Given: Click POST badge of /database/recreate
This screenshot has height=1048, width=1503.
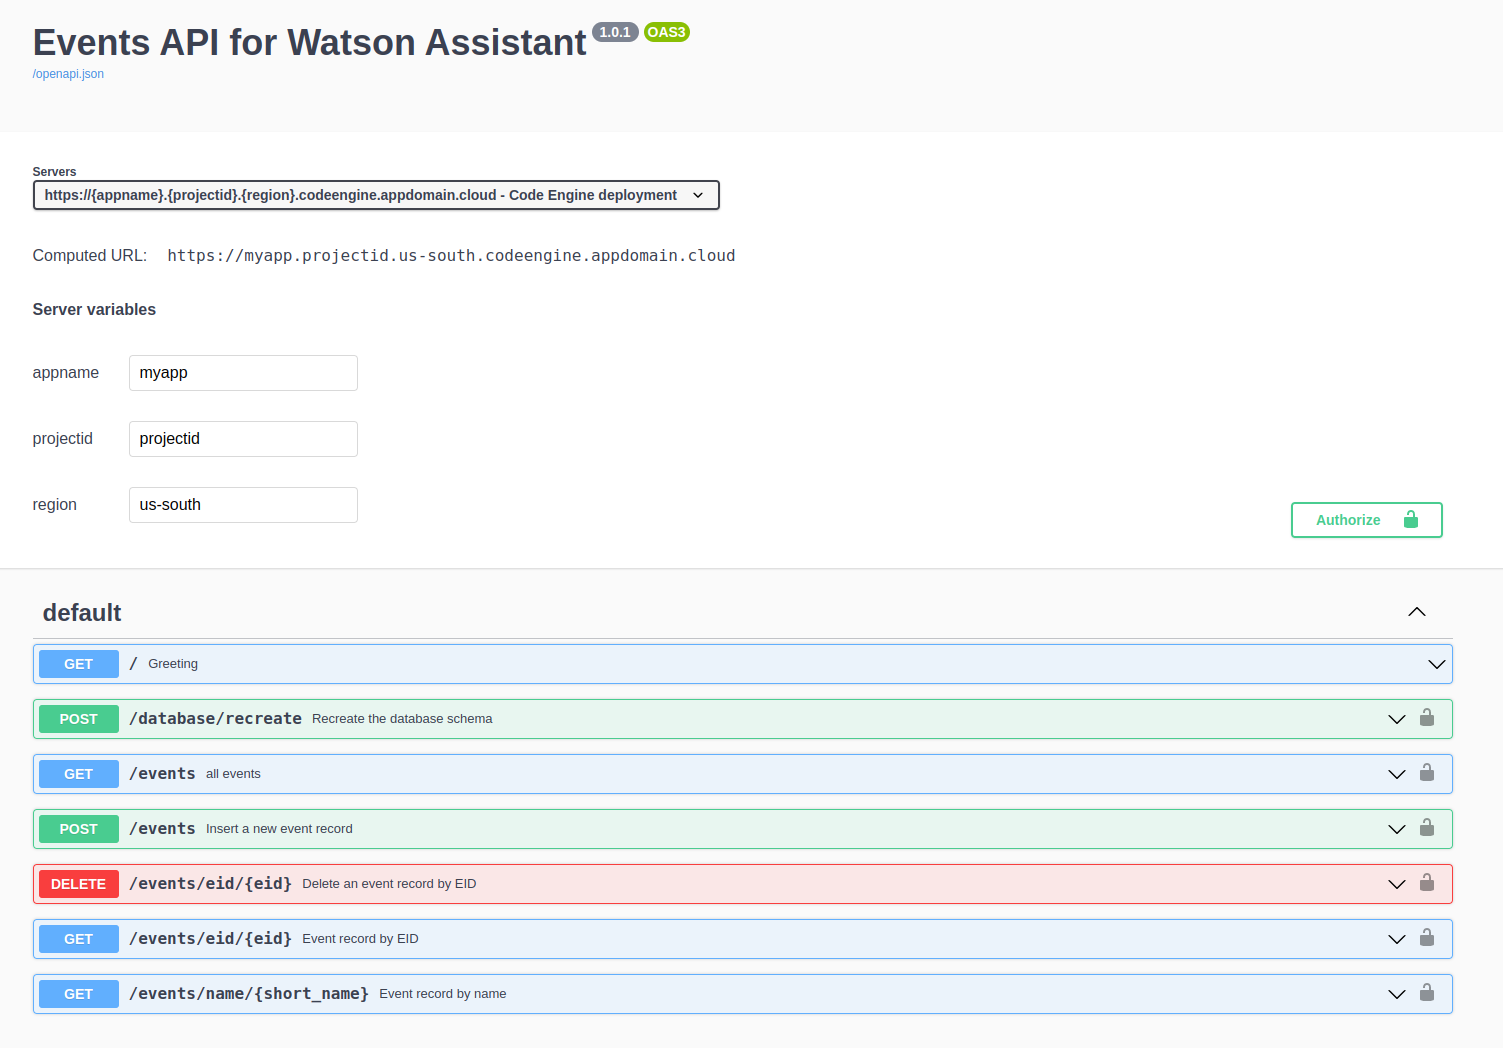Looking at the screenshot, I should tap(79, 719).
